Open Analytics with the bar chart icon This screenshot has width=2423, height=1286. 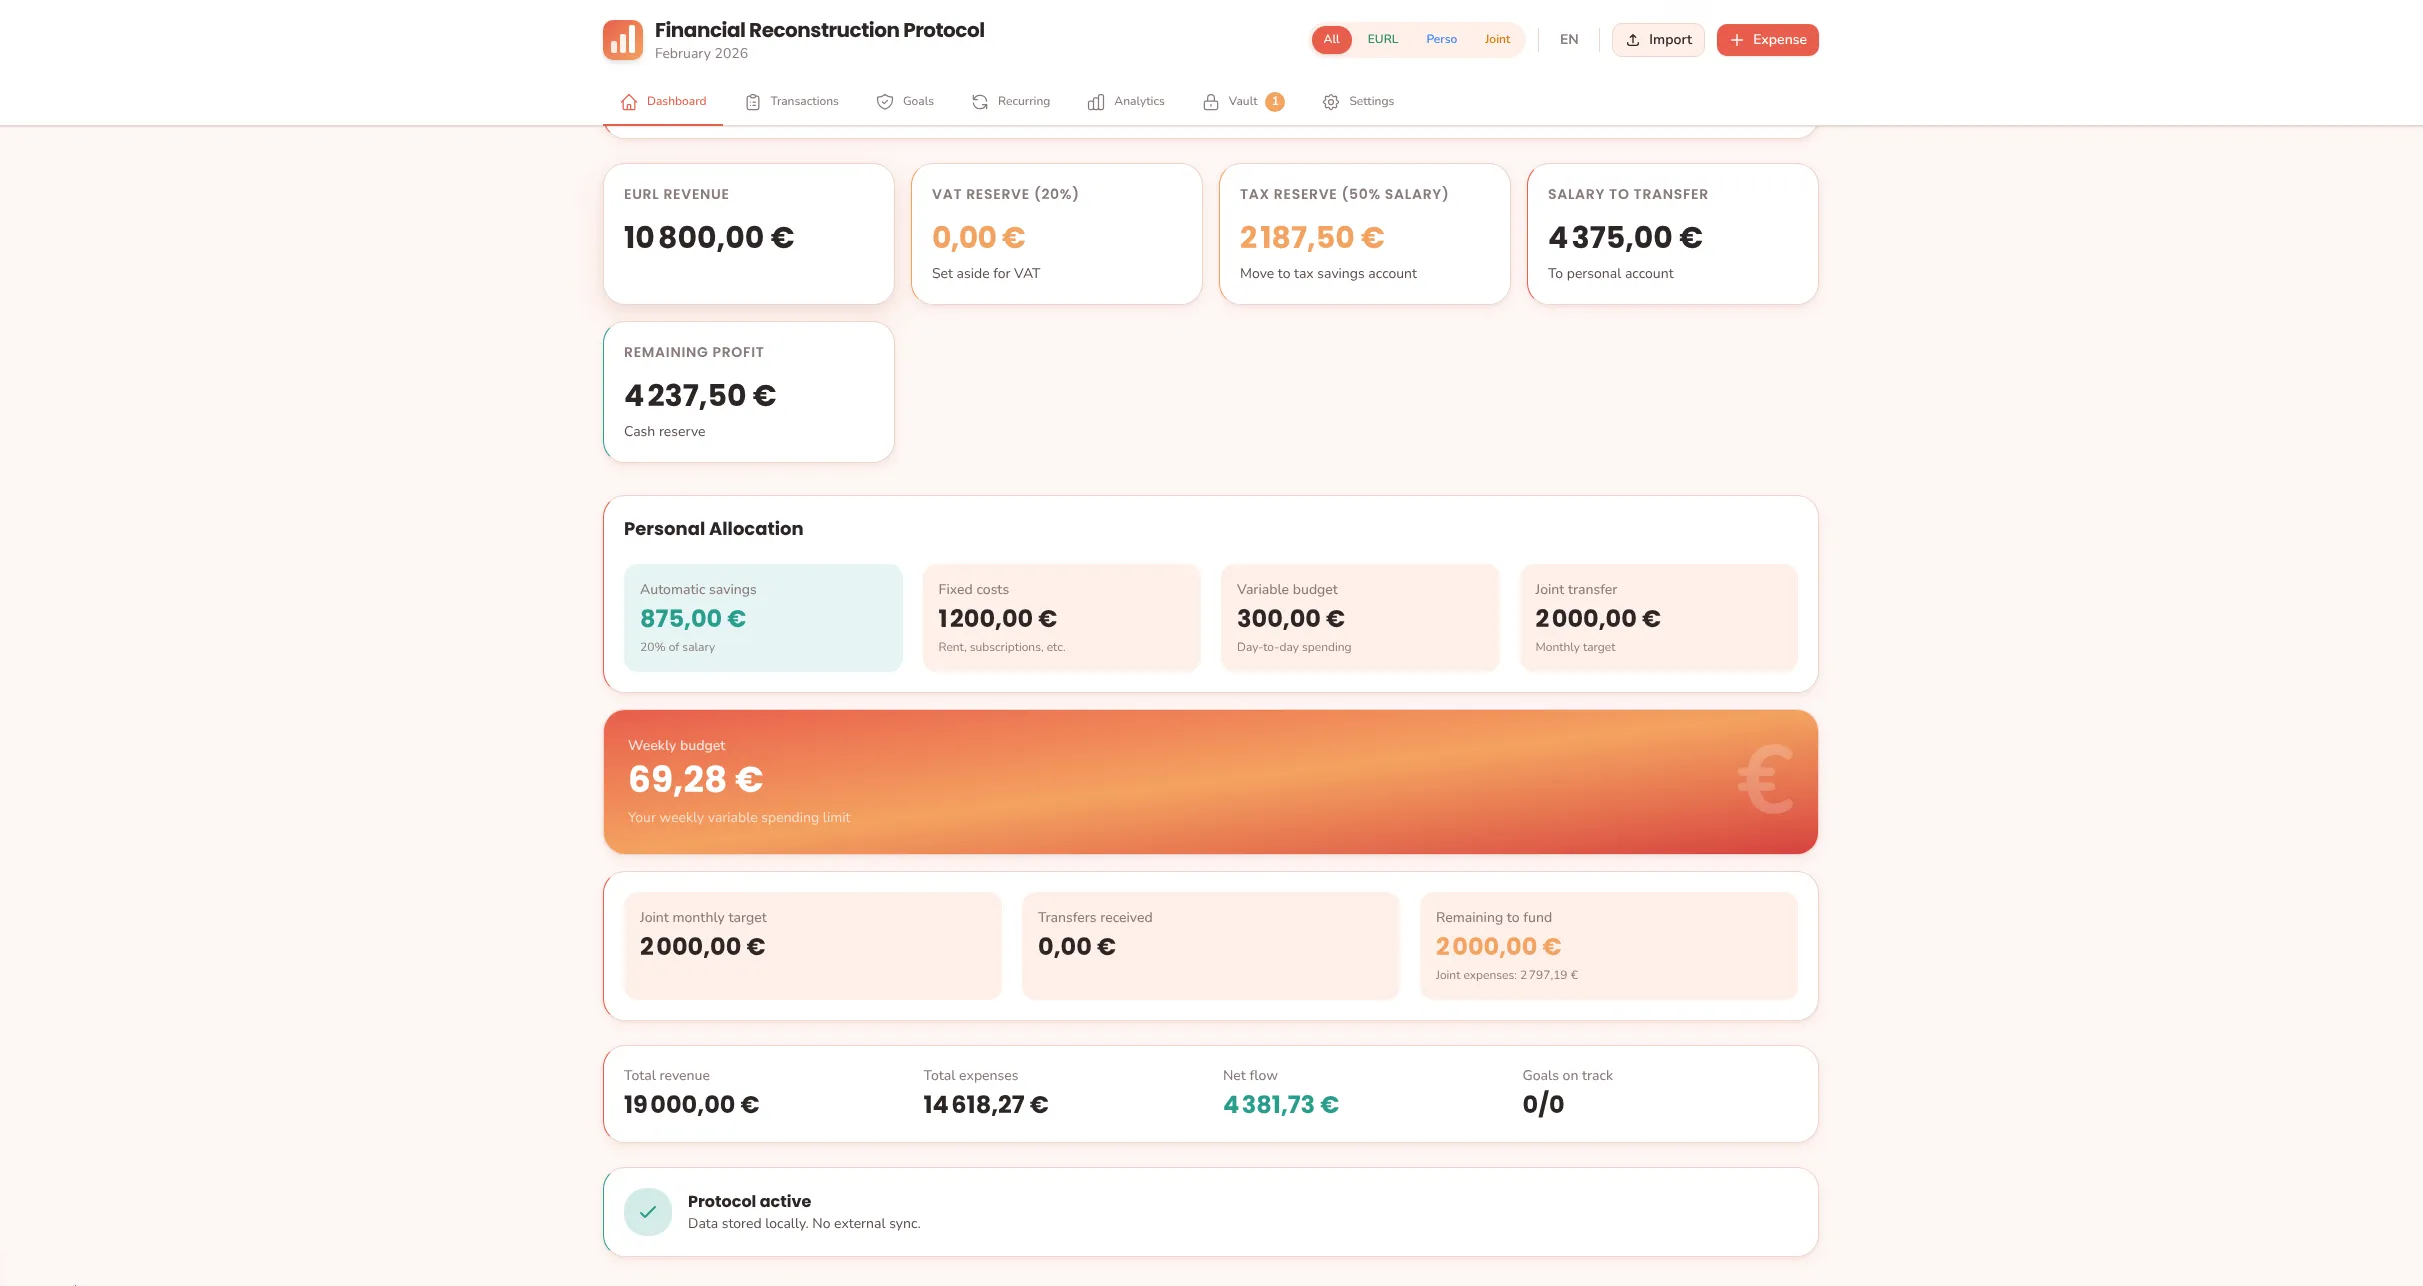click(1094, 101)
